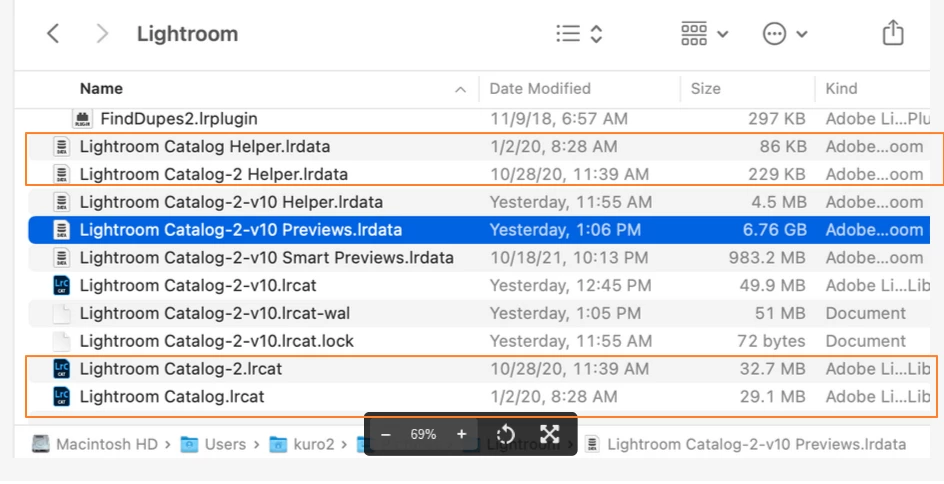Sort by Name column header

(101, 88)
